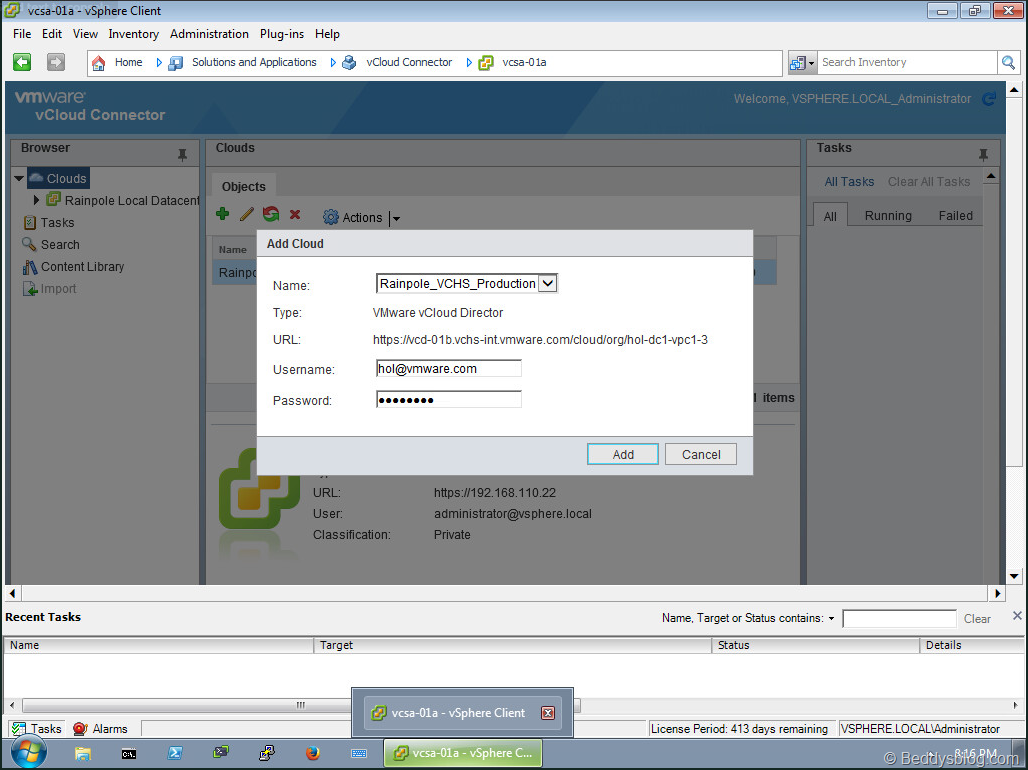The height and width of the screenshot is (770, 1028).
Task: Open the file explorer taskbar icon
Action: pyautogui.click(x=83, y=753)
